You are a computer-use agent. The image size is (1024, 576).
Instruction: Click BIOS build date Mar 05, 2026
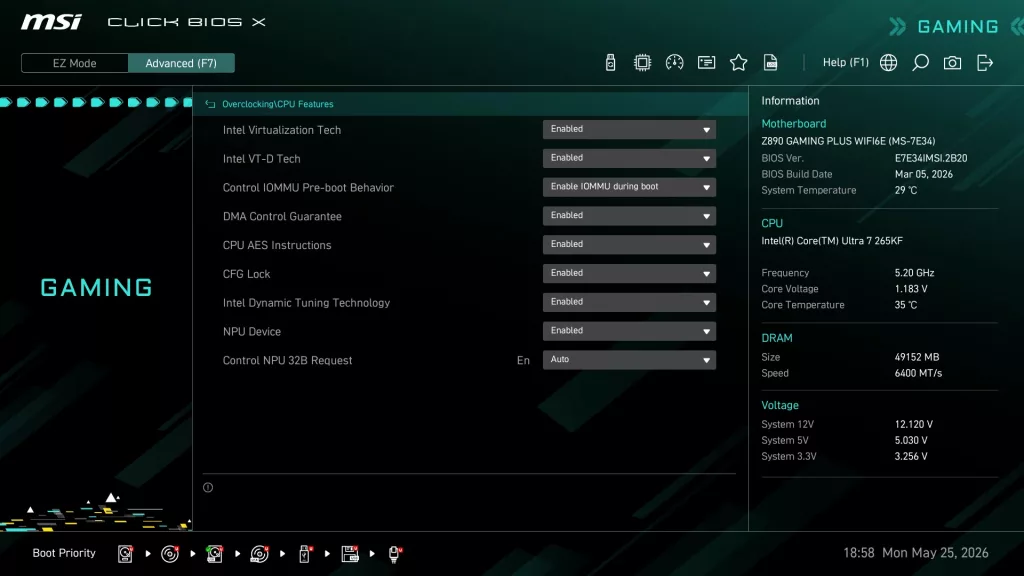[923, 174]
